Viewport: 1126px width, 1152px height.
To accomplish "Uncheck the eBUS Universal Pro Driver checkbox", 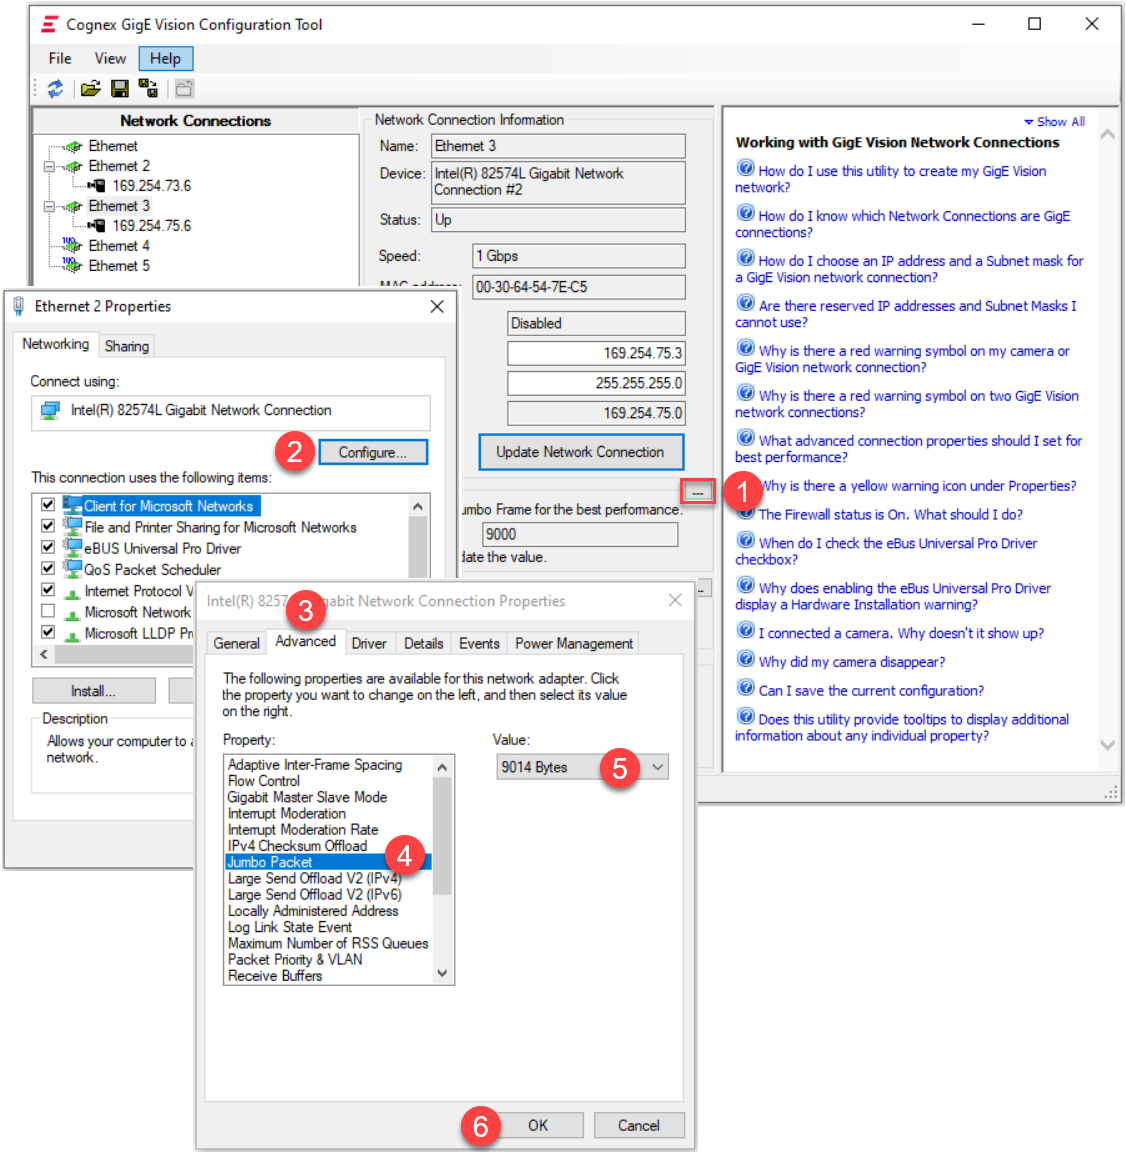I will pyautogui.click(x=48, y=547).
